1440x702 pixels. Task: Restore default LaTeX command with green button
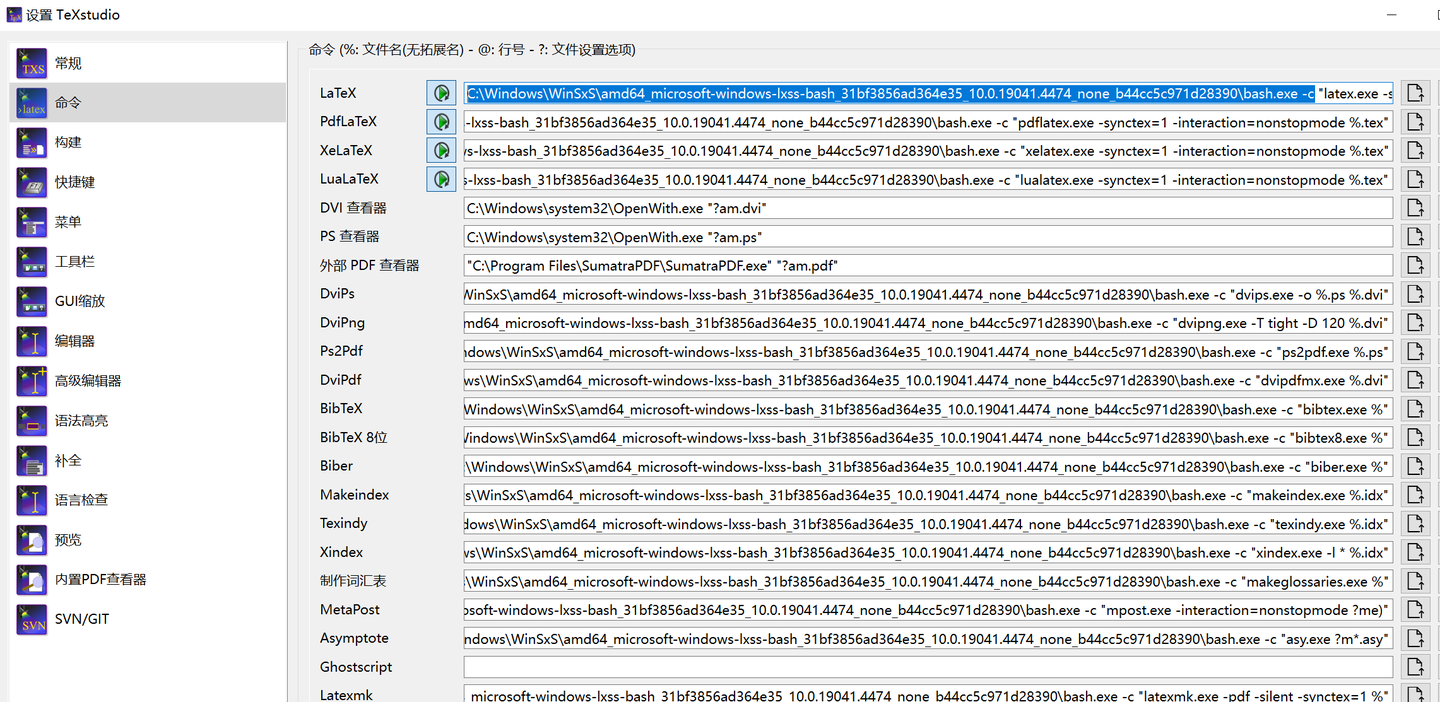[x=441, y=92]
